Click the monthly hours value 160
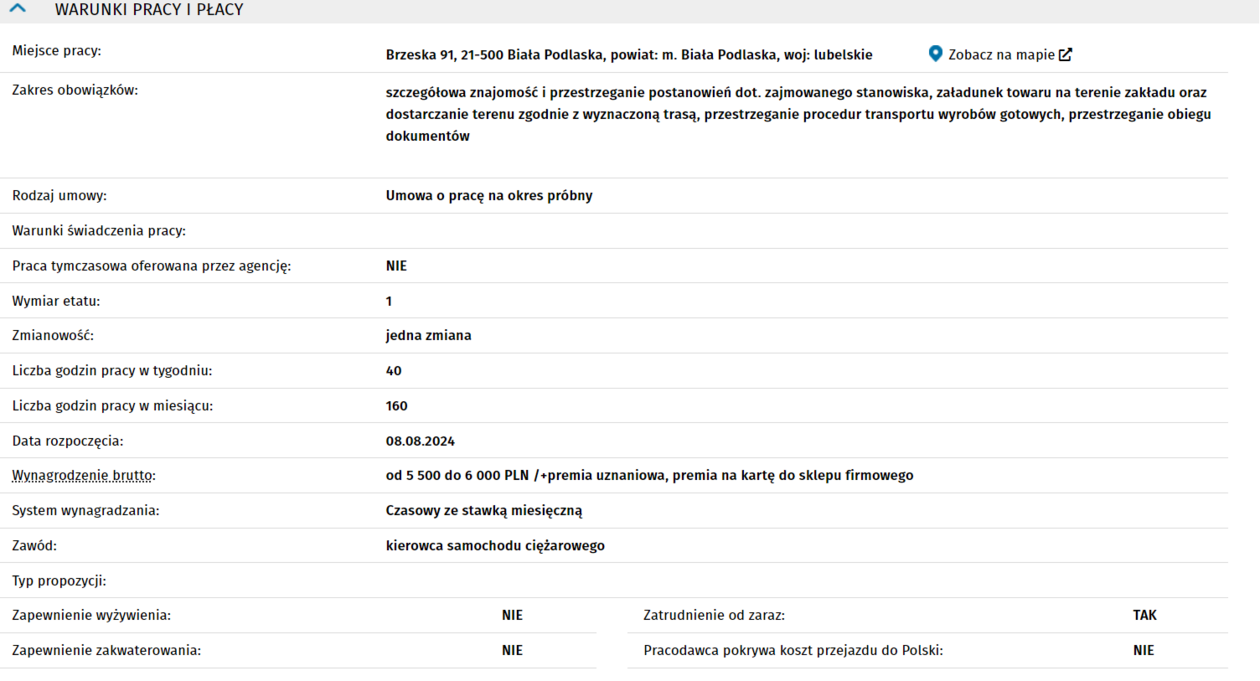Image resolution: width=1260 pixels, height=681 pixels. [x=396, y=406]
